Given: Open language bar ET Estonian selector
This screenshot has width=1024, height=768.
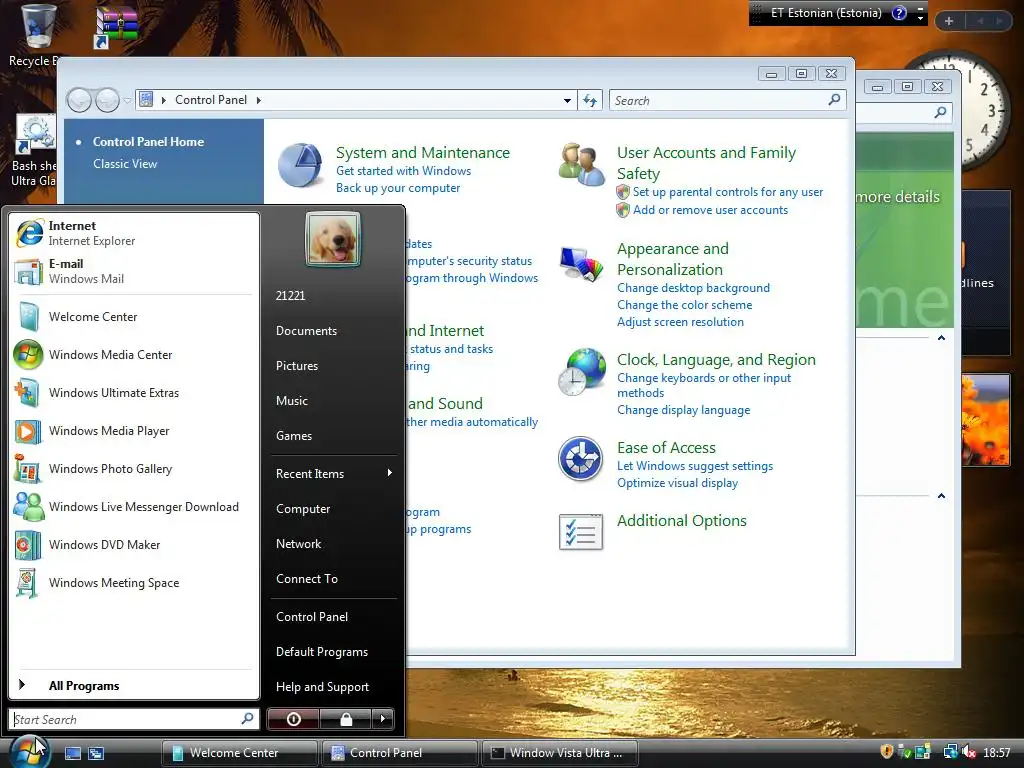Looking at the screenshot, I should (825, 13).
